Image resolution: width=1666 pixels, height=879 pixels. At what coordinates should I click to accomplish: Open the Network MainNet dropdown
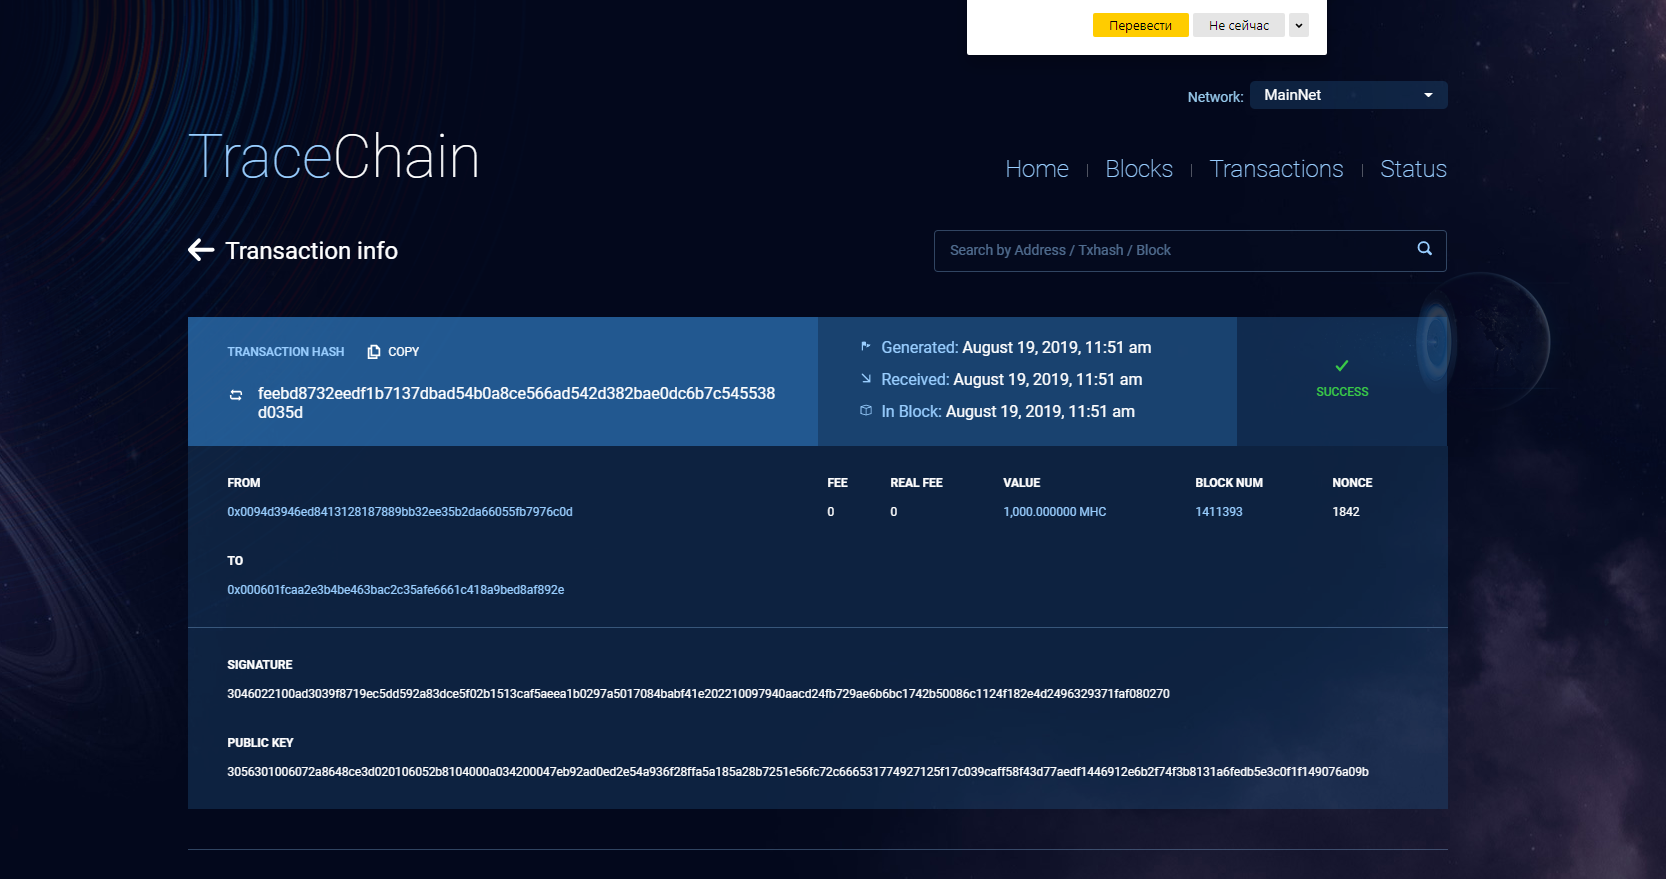[1348, 95]
